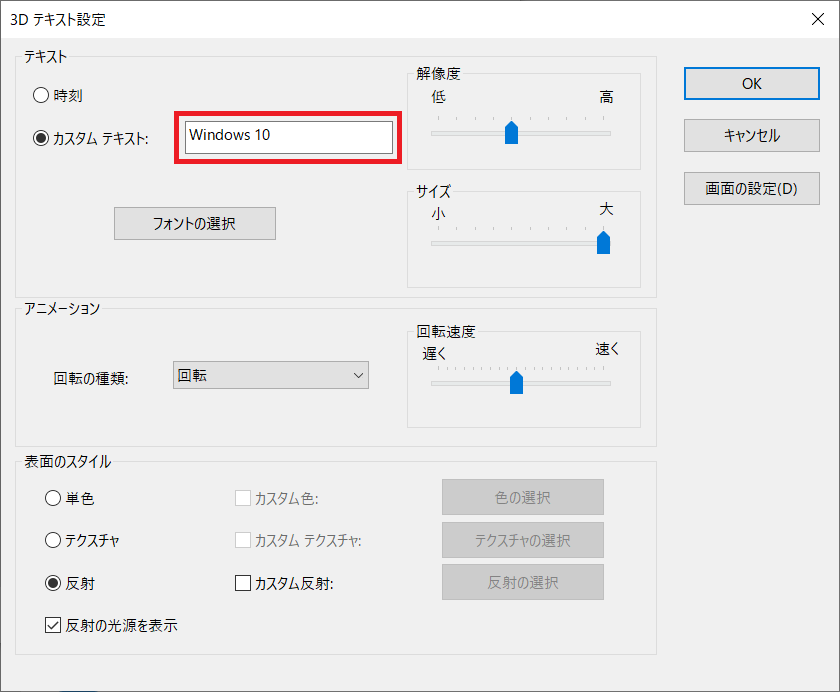Click the 解像度 resolution slider thumb
The width and height of the screenshot is (840, 692).
[x=512, y=133]
